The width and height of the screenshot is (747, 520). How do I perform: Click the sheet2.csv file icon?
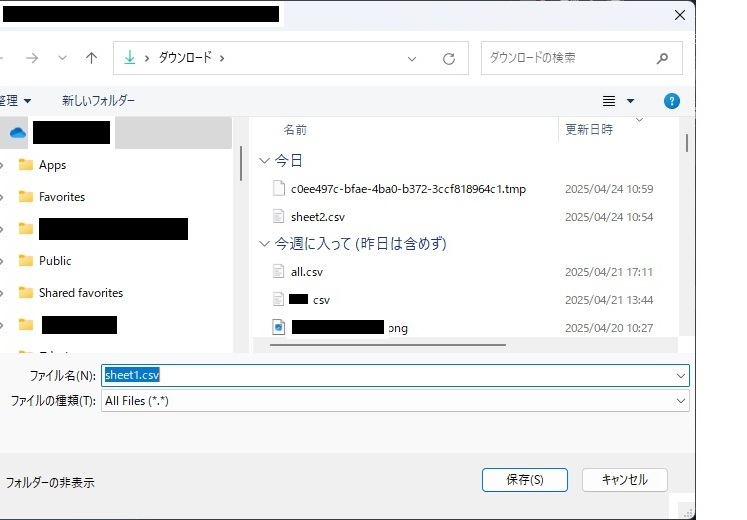point(278,217)
